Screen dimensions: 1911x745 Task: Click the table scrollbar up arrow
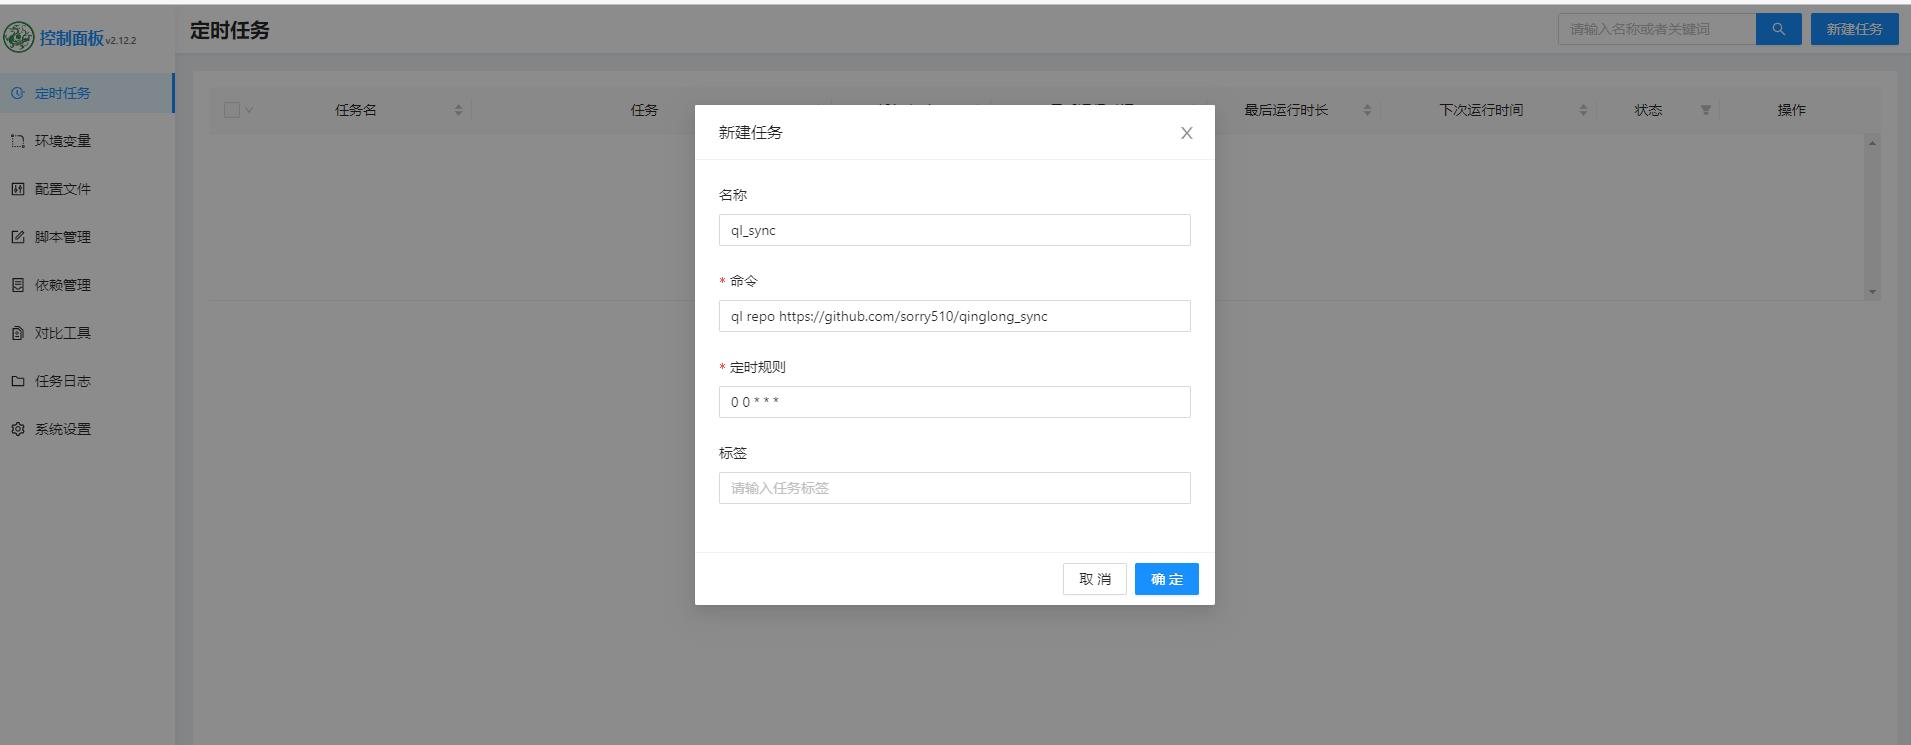[x=1872, y=143]
